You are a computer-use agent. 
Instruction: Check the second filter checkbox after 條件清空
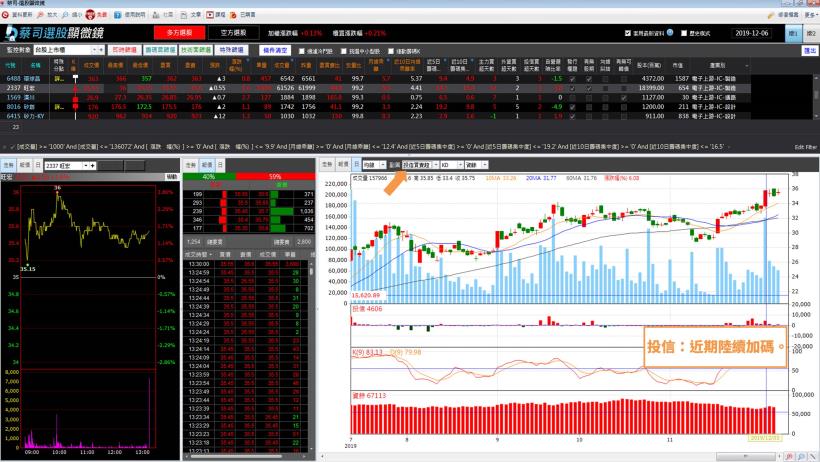pos(344,51)
